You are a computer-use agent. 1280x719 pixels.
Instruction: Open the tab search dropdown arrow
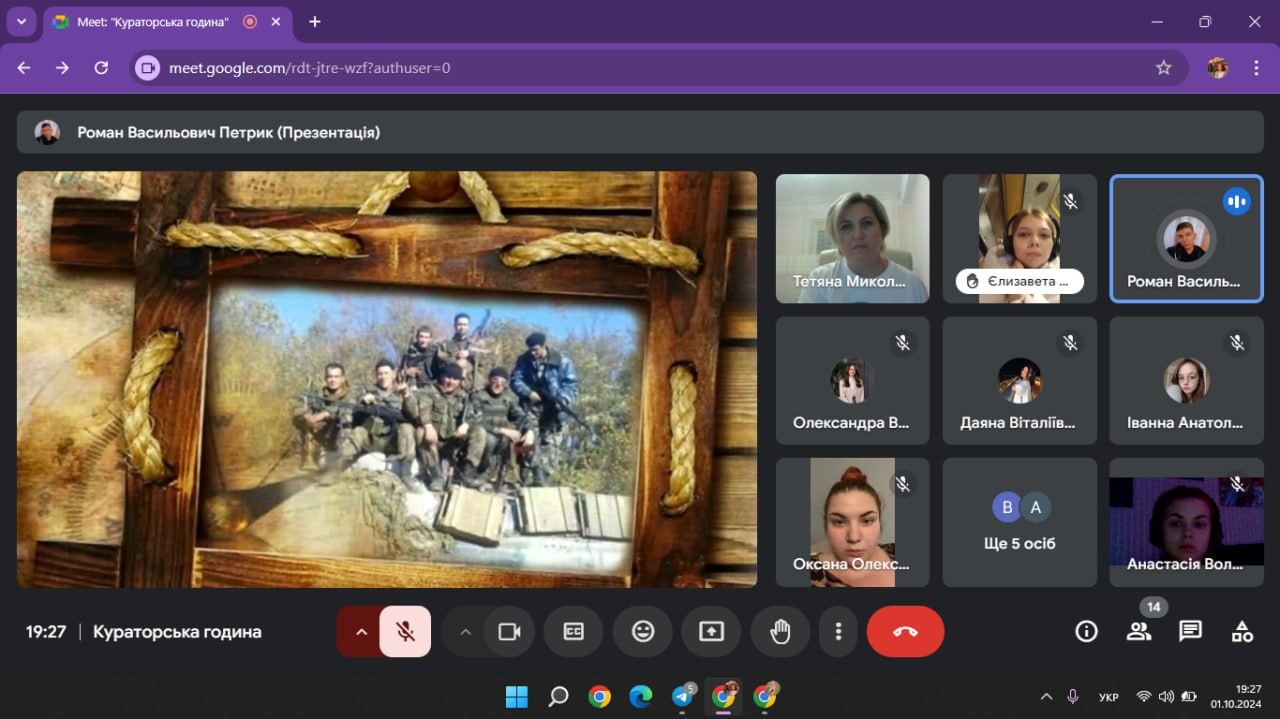21,22
